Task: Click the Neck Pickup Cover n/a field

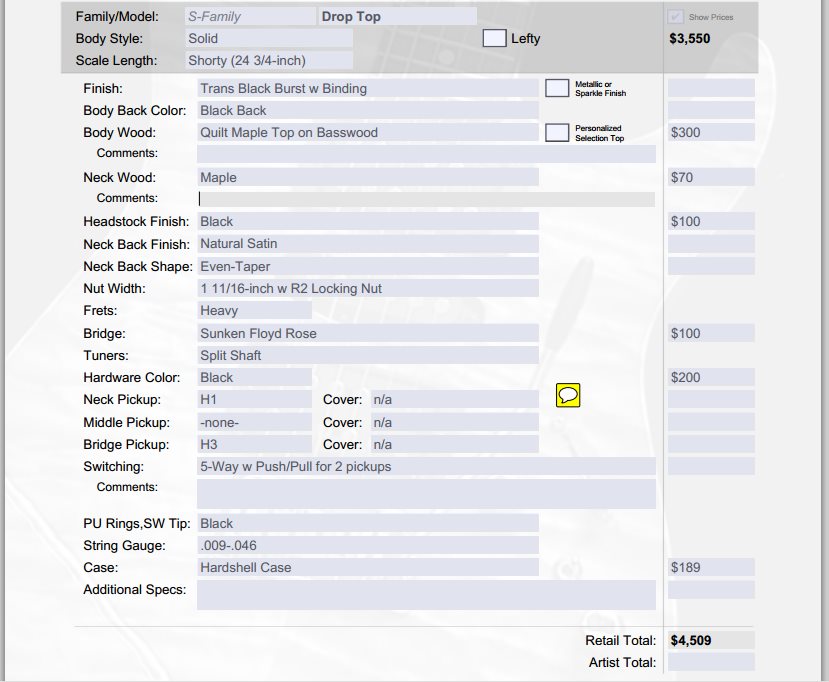Action: tap(454, 399)
